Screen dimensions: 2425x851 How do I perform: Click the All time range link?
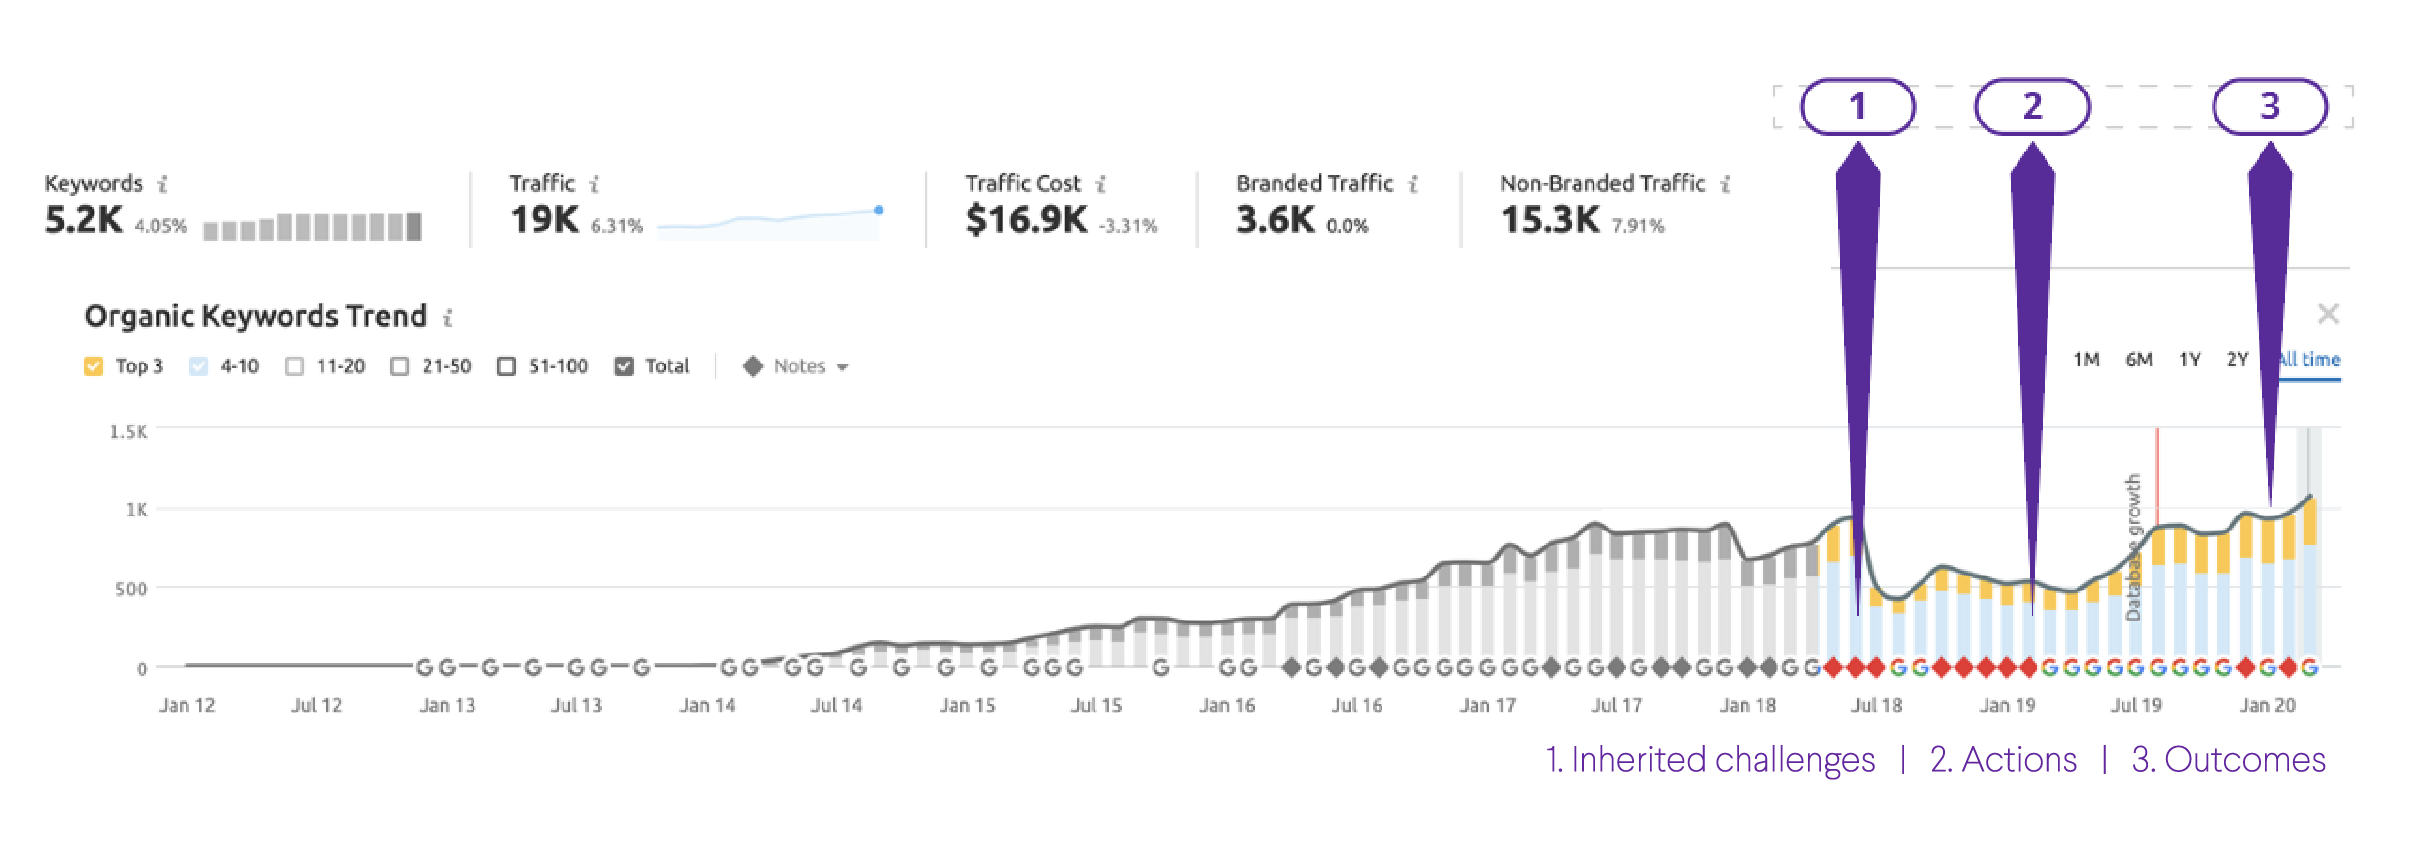point(2312,360)
